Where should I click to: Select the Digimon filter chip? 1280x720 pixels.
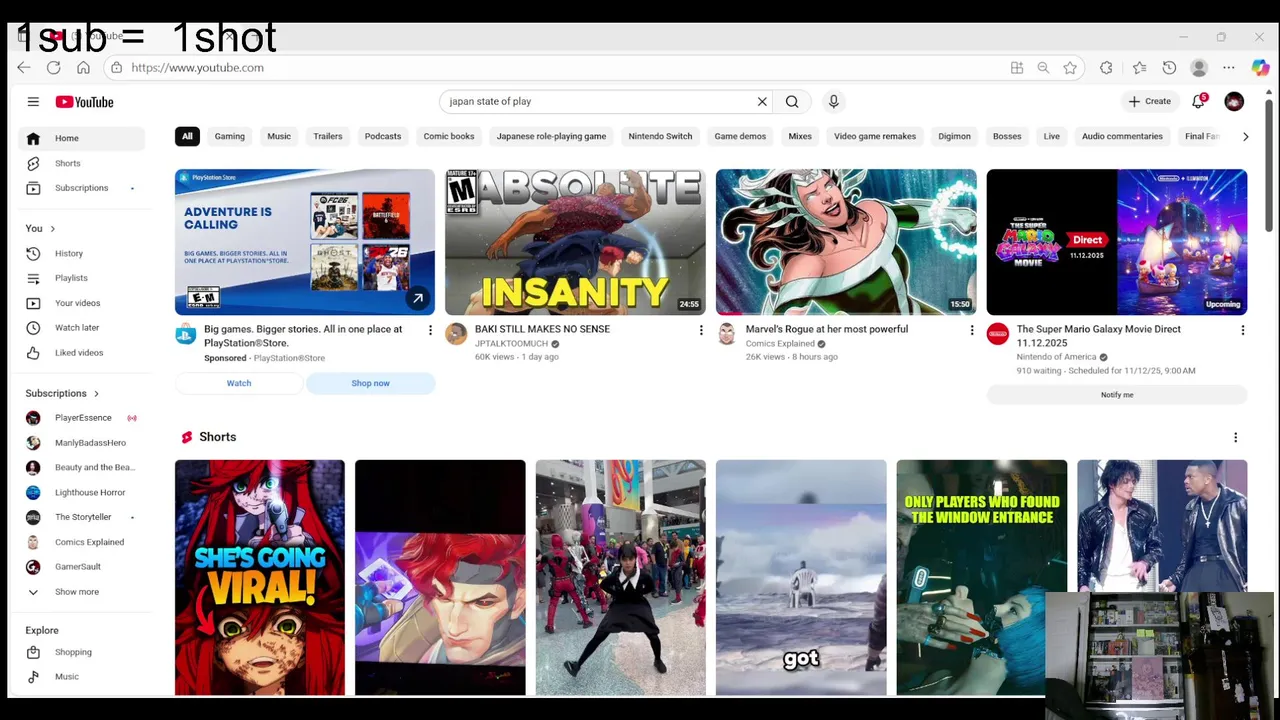point(954,136)
